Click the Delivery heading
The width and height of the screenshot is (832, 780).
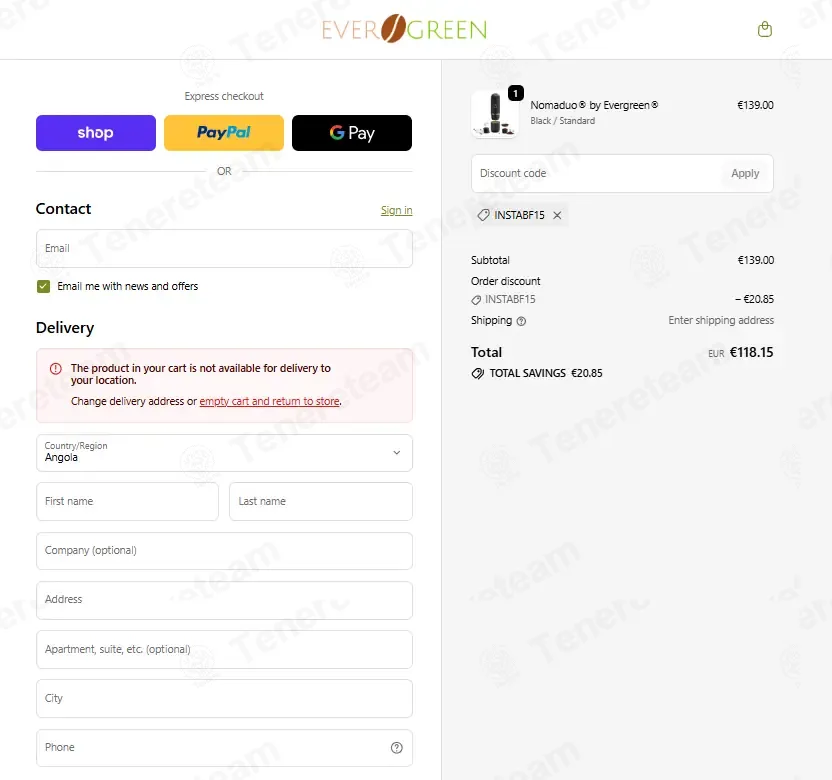pos(65,328)
